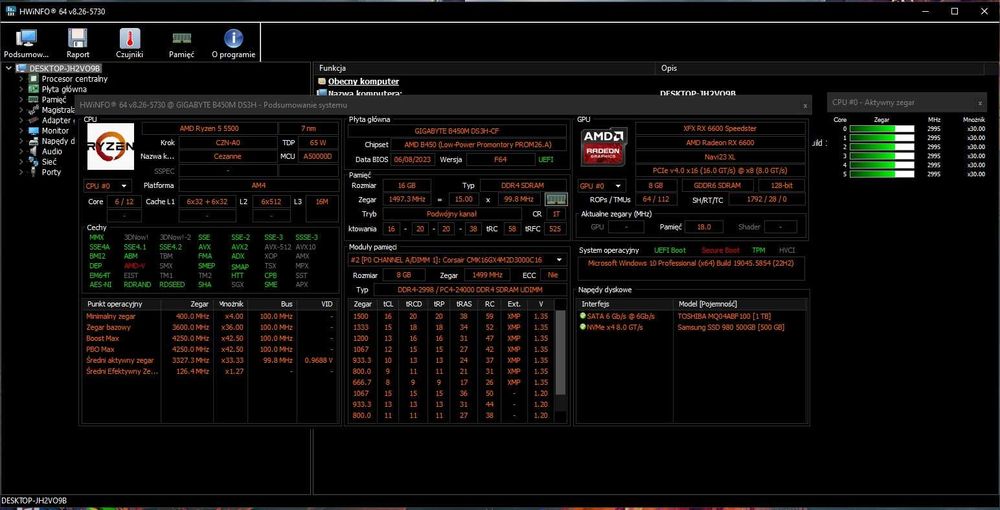Click the Pamięć tree node icon
This screenshot has width=1000, height=510.
pyautogui.click(x=34, y=99)
